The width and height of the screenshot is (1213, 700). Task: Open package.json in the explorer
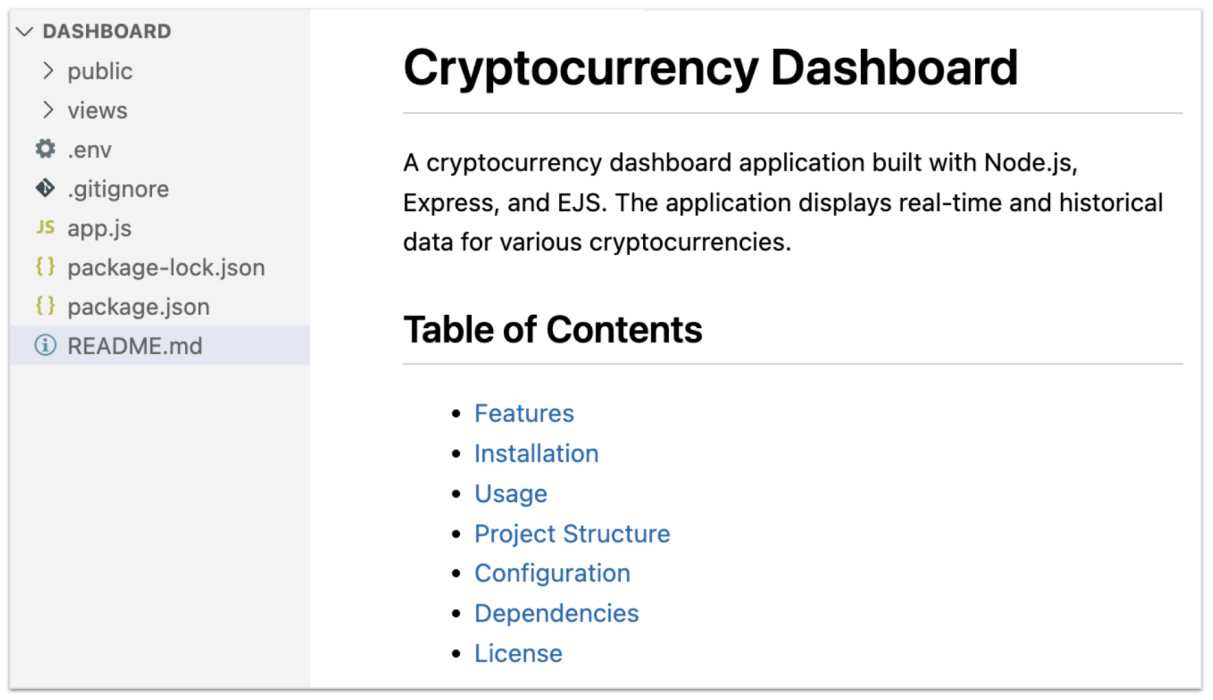tap(138, 307)
